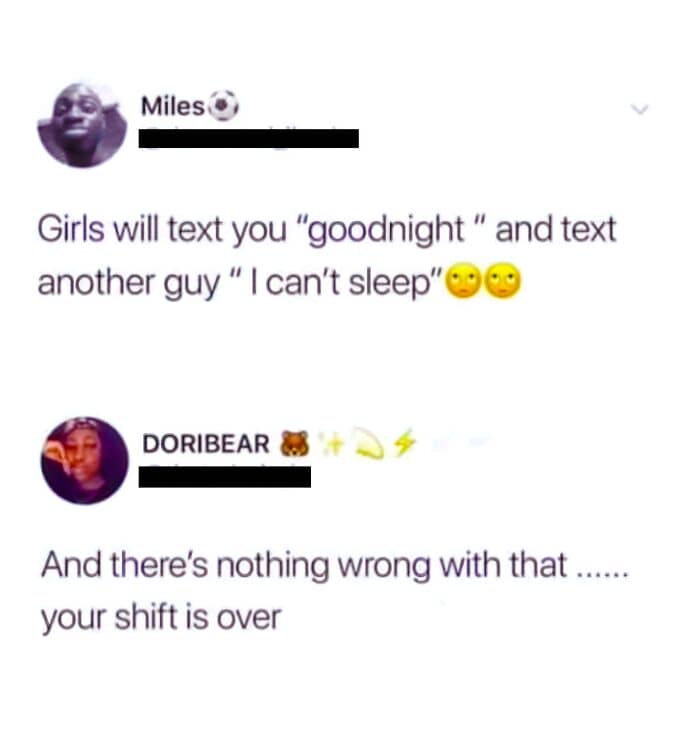The width and height of the screenshot is (700, 746).
Task: Click the soccer ball emoji beside Miles
Action: coord(224,106)
